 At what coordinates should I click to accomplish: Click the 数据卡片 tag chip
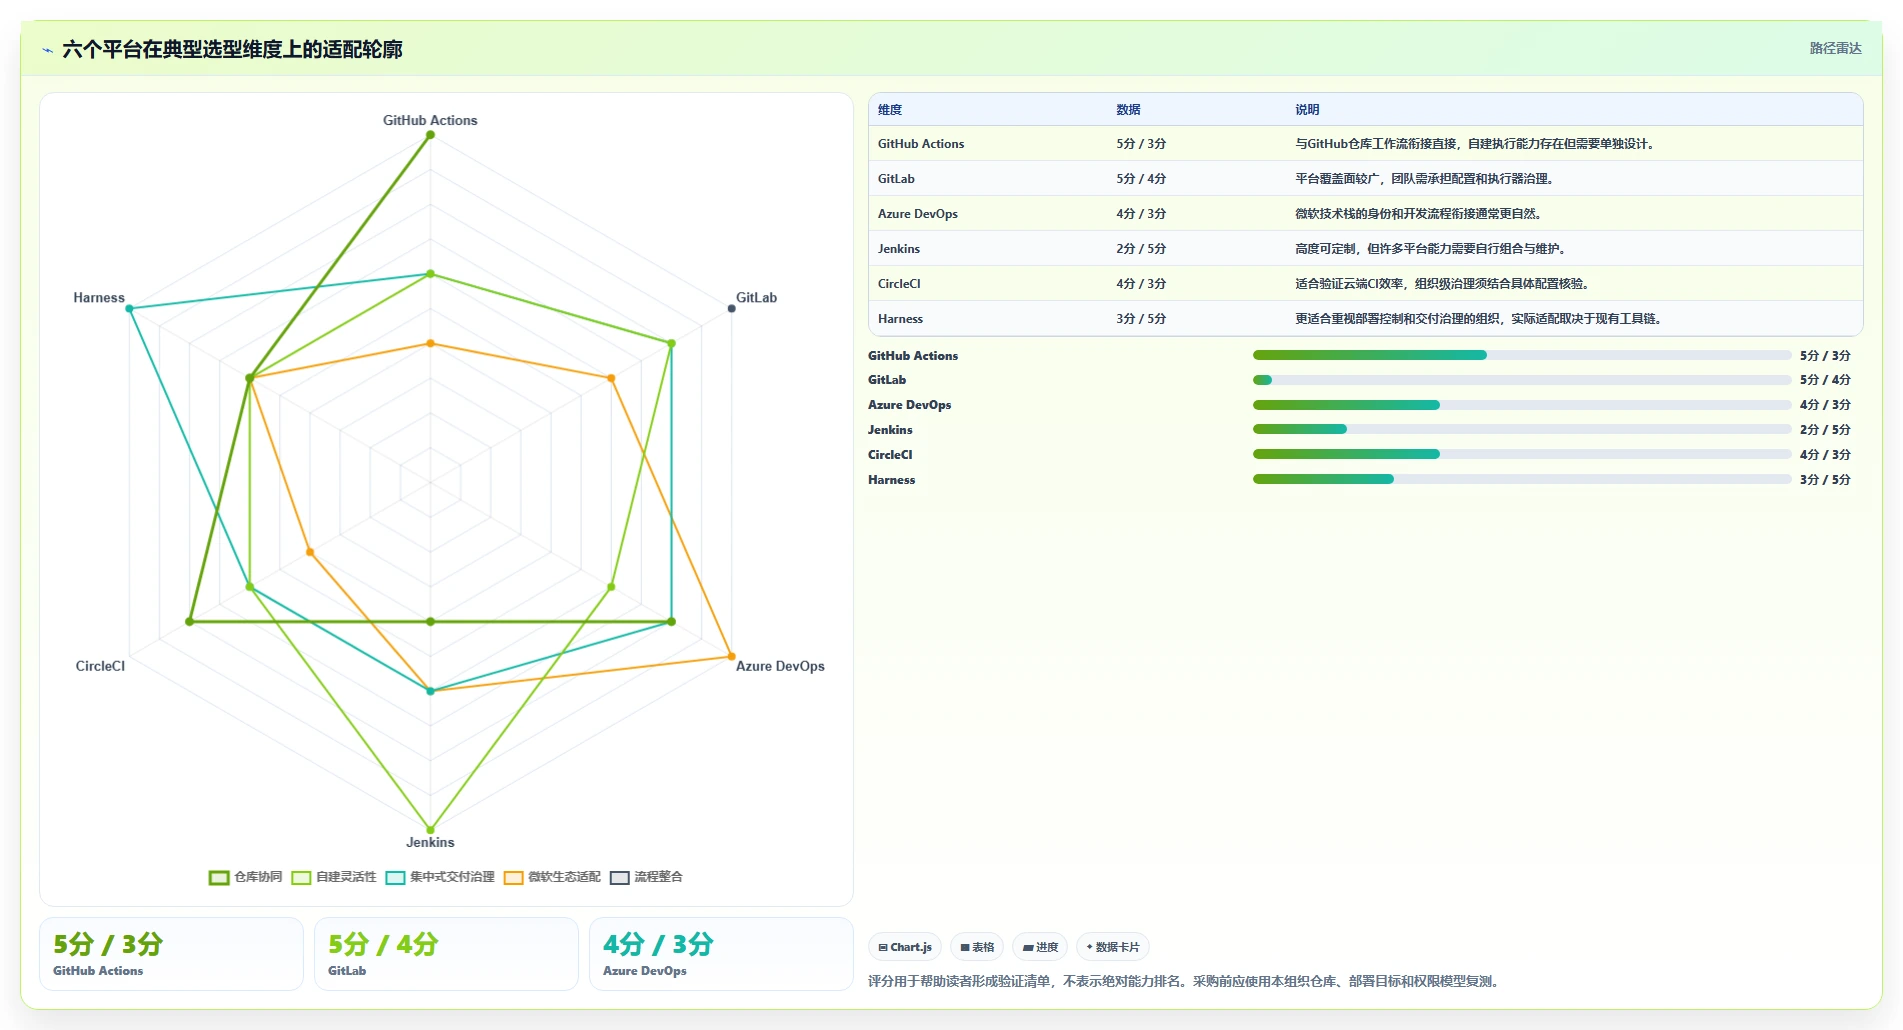pos(1113,947)
